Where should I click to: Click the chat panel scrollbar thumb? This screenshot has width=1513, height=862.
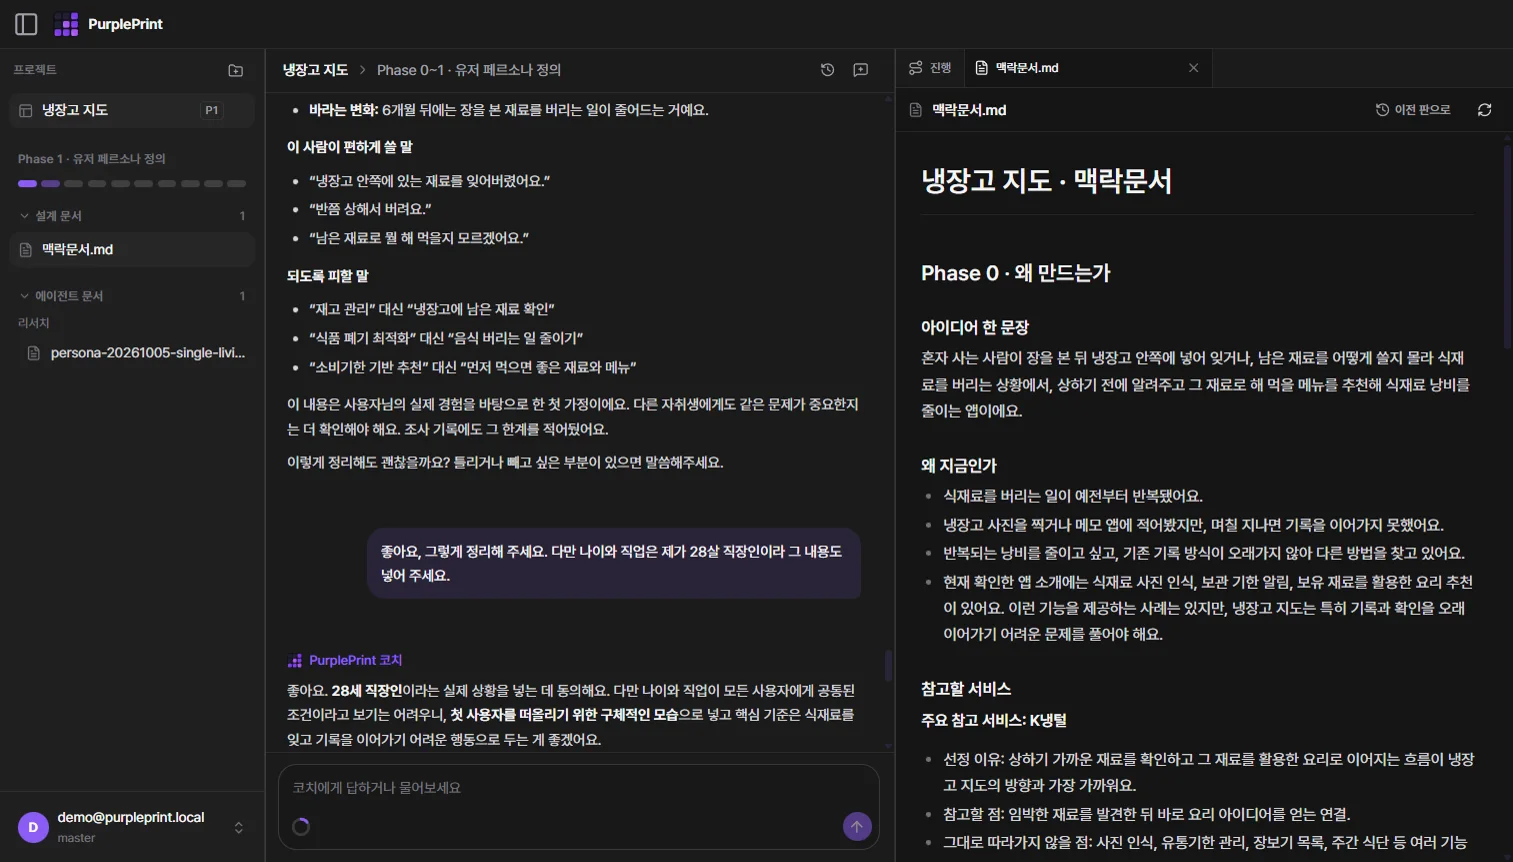[x=888, y=666]
